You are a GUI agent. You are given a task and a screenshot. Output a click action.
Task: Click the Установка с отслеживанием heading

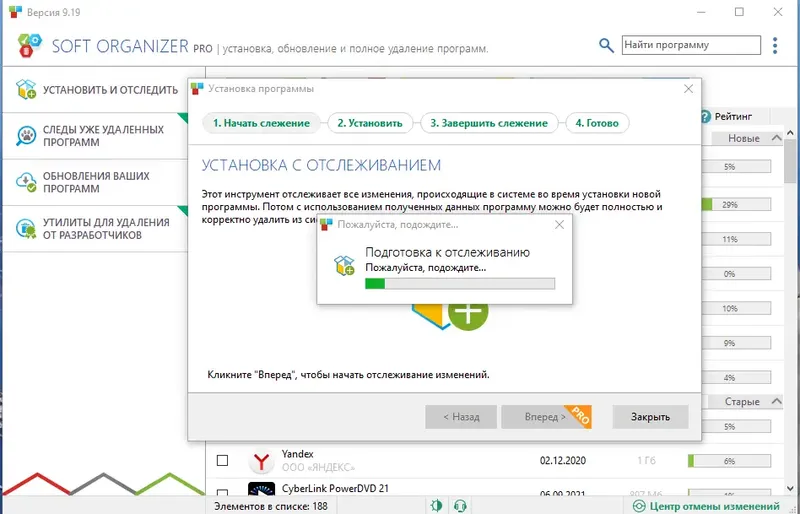point(321,165)
